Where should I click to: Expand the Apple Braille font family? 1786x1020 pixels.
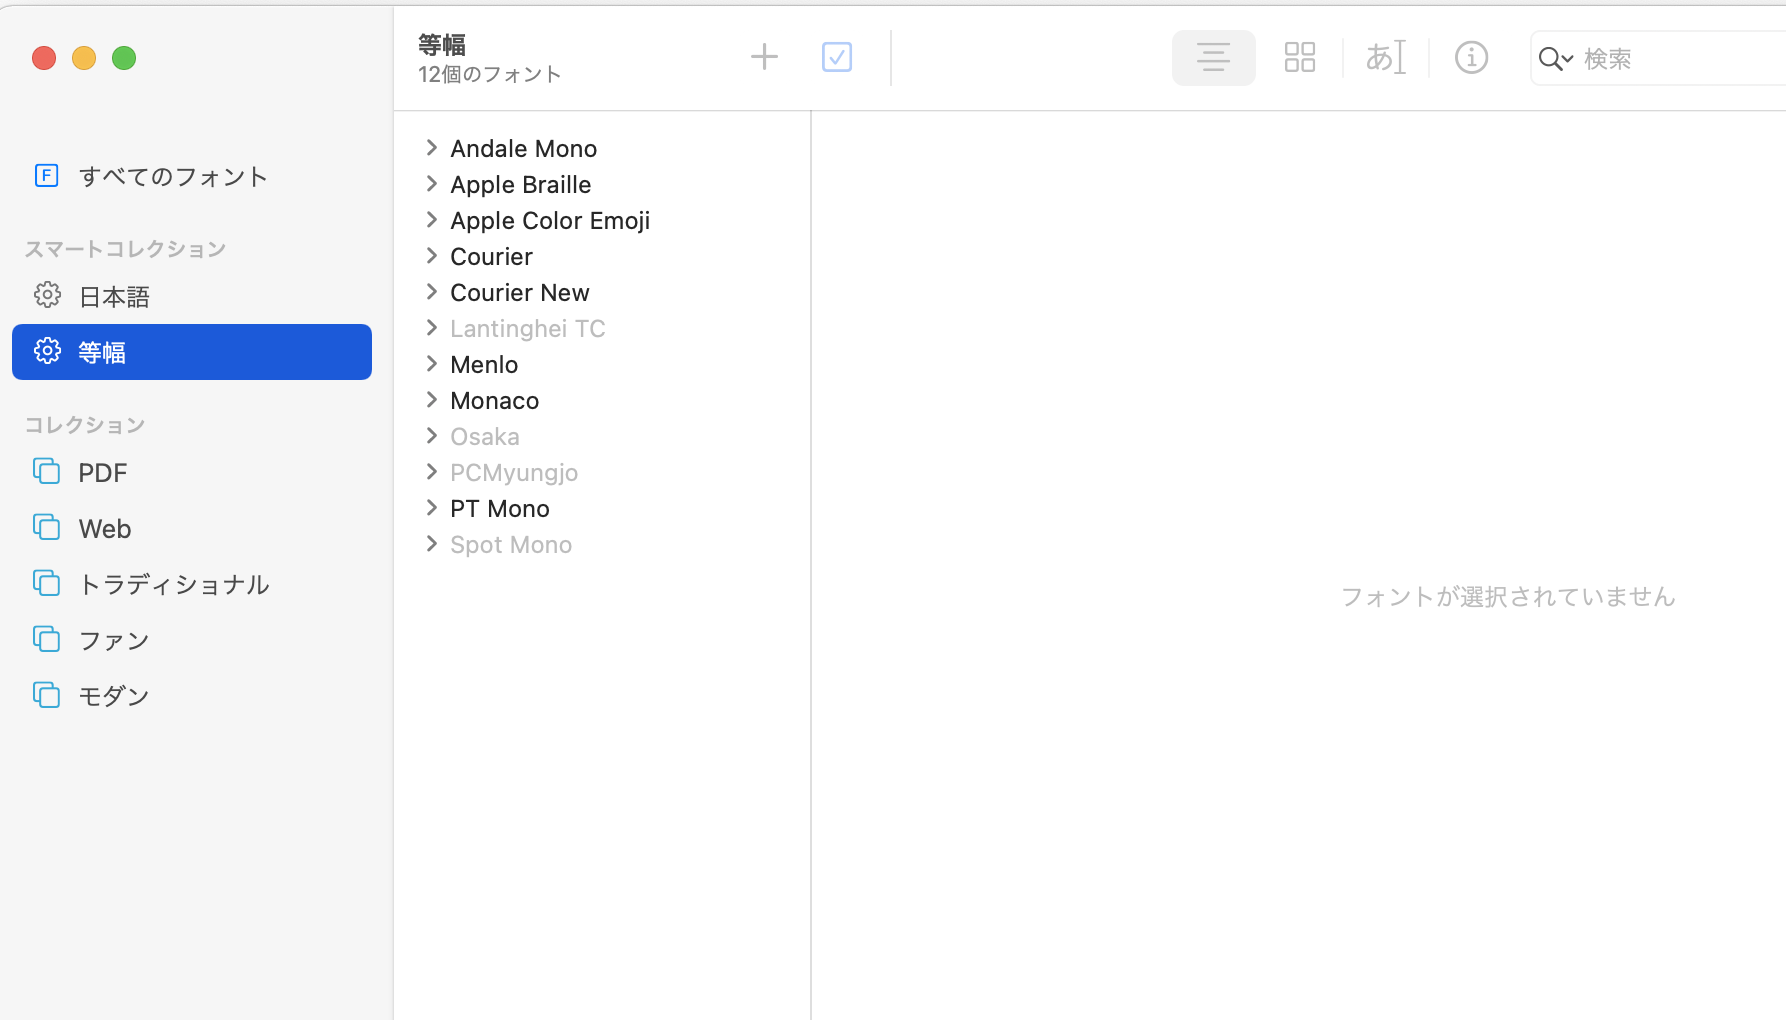(x=432, y=184)
